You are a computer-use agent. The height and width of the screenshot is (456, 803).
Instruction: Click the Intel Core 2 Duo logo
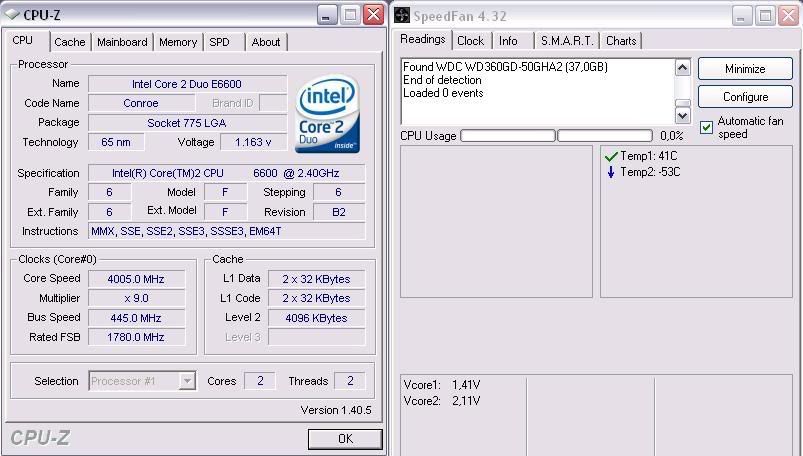pyautogui.click(x=327, y=114)
